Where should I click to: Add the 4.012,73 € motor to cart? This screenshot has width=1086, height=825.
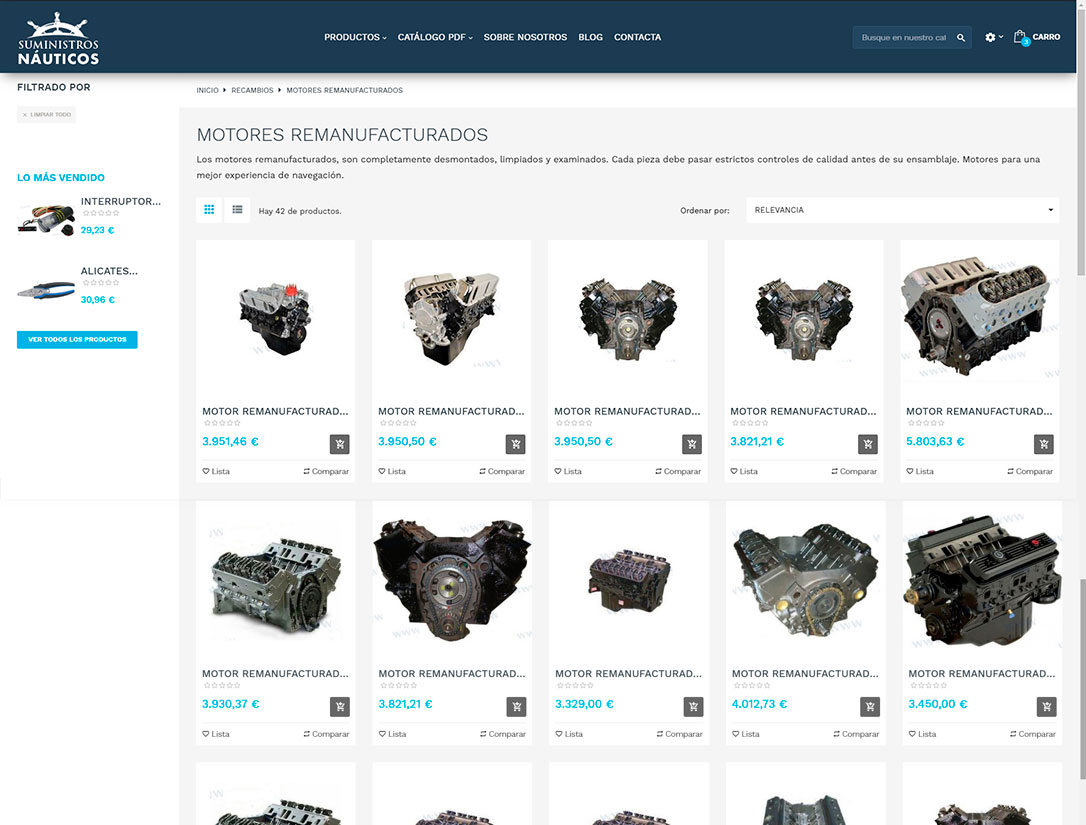click(x=869, y=707)
